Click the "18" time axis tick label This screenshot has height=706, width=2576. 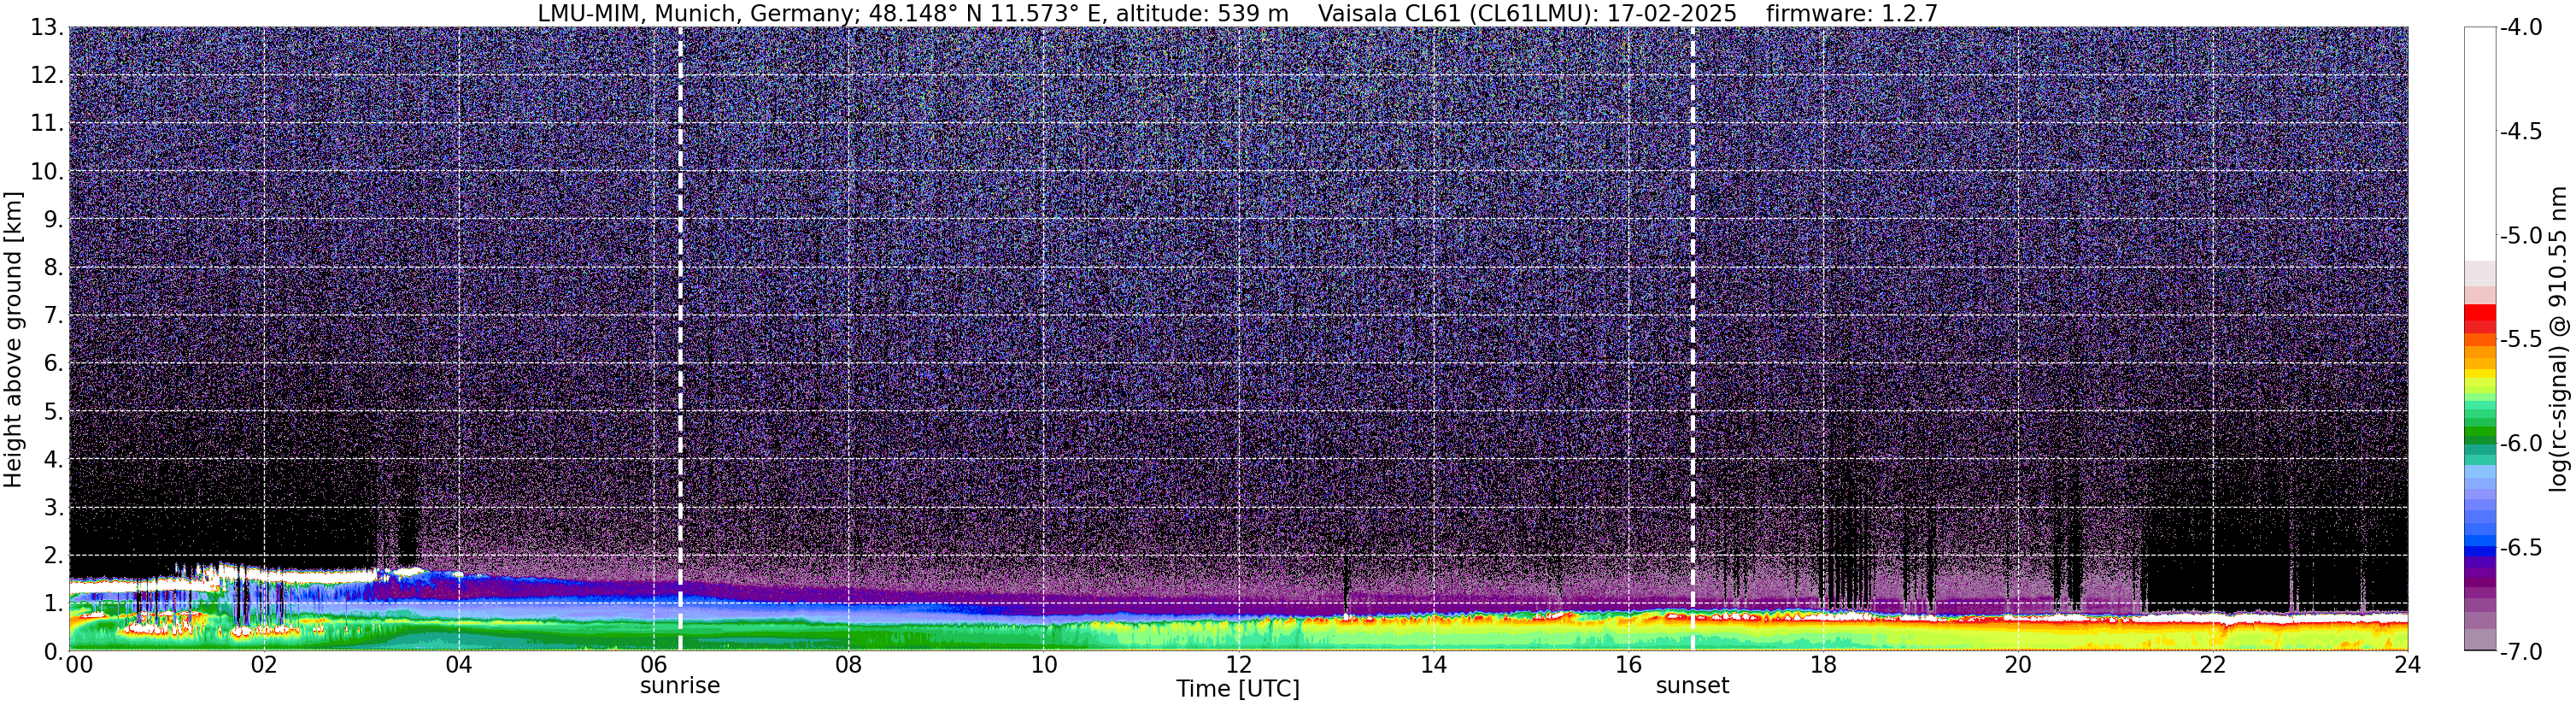point(1824,665)
